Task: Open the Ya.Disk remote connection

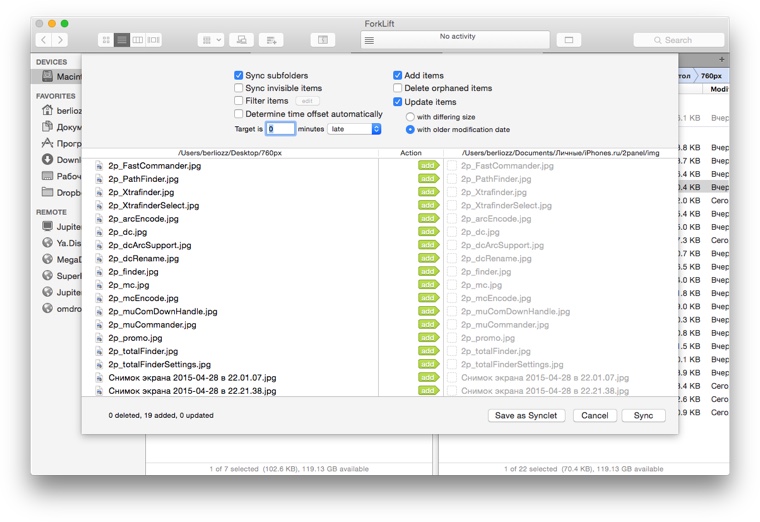Action: pyautogui.click(x=61, y=243)
